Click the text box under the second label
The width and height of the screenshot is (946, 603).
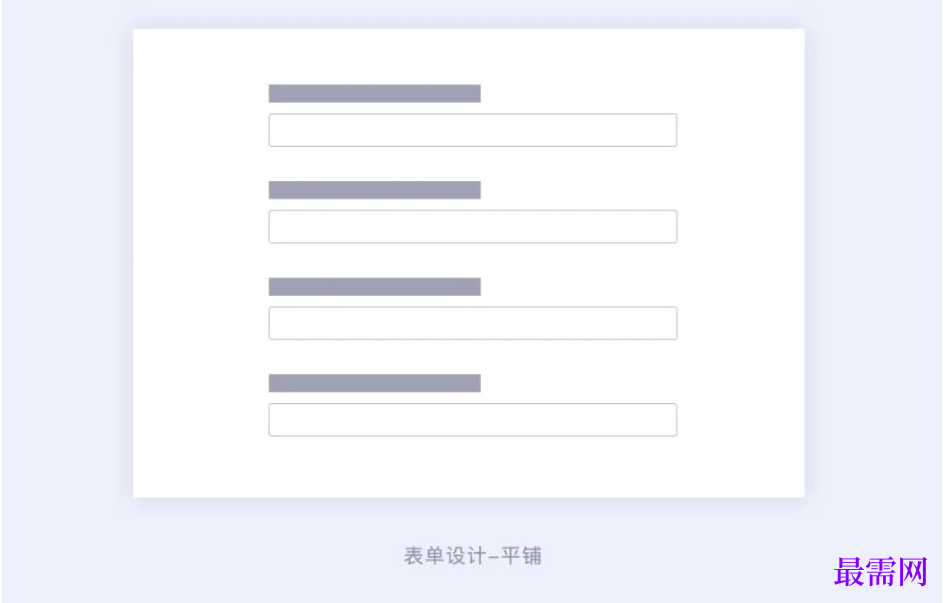[472, 226]
